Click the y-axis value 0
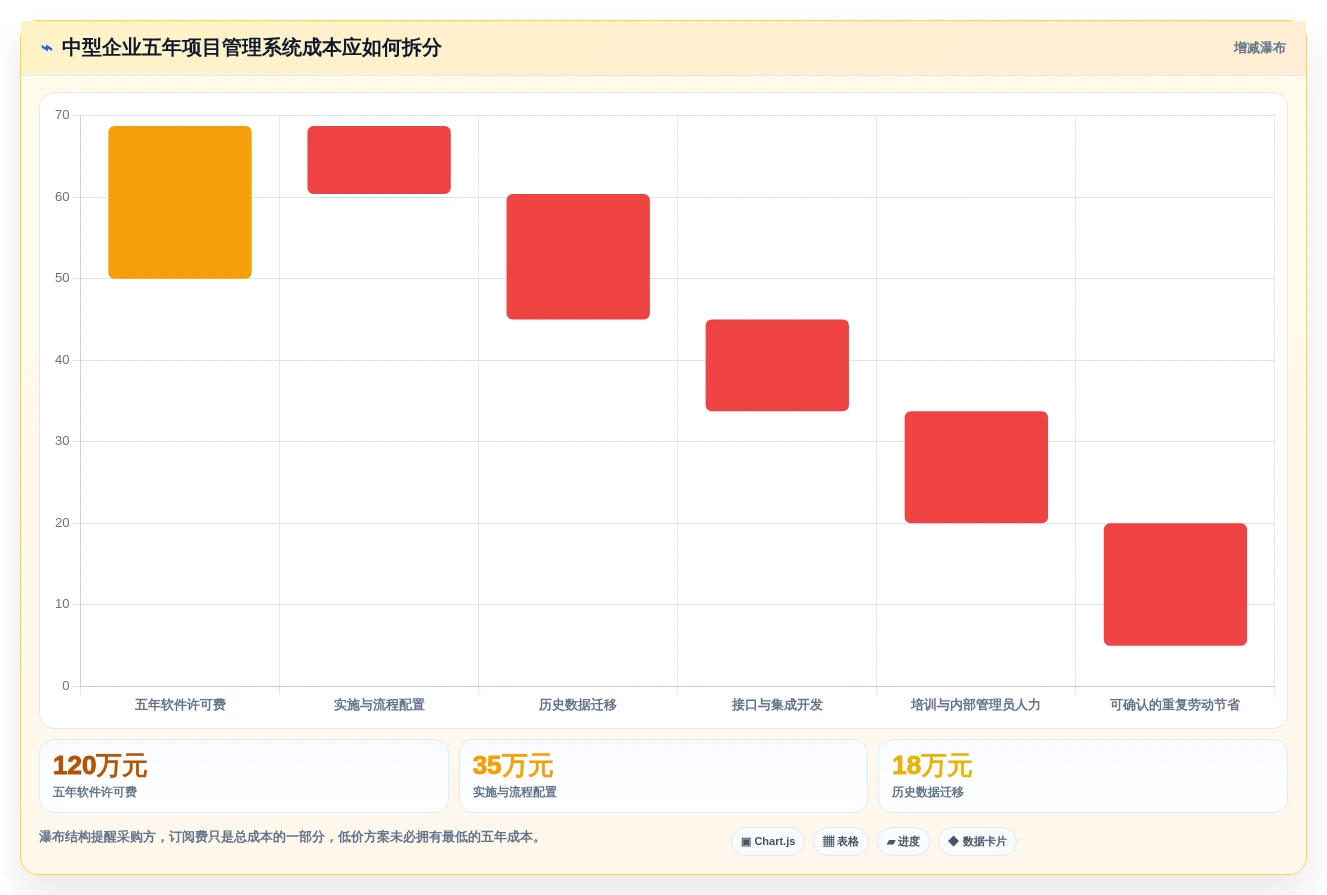This screenshot has width=1327, height=895. point(66,686)
